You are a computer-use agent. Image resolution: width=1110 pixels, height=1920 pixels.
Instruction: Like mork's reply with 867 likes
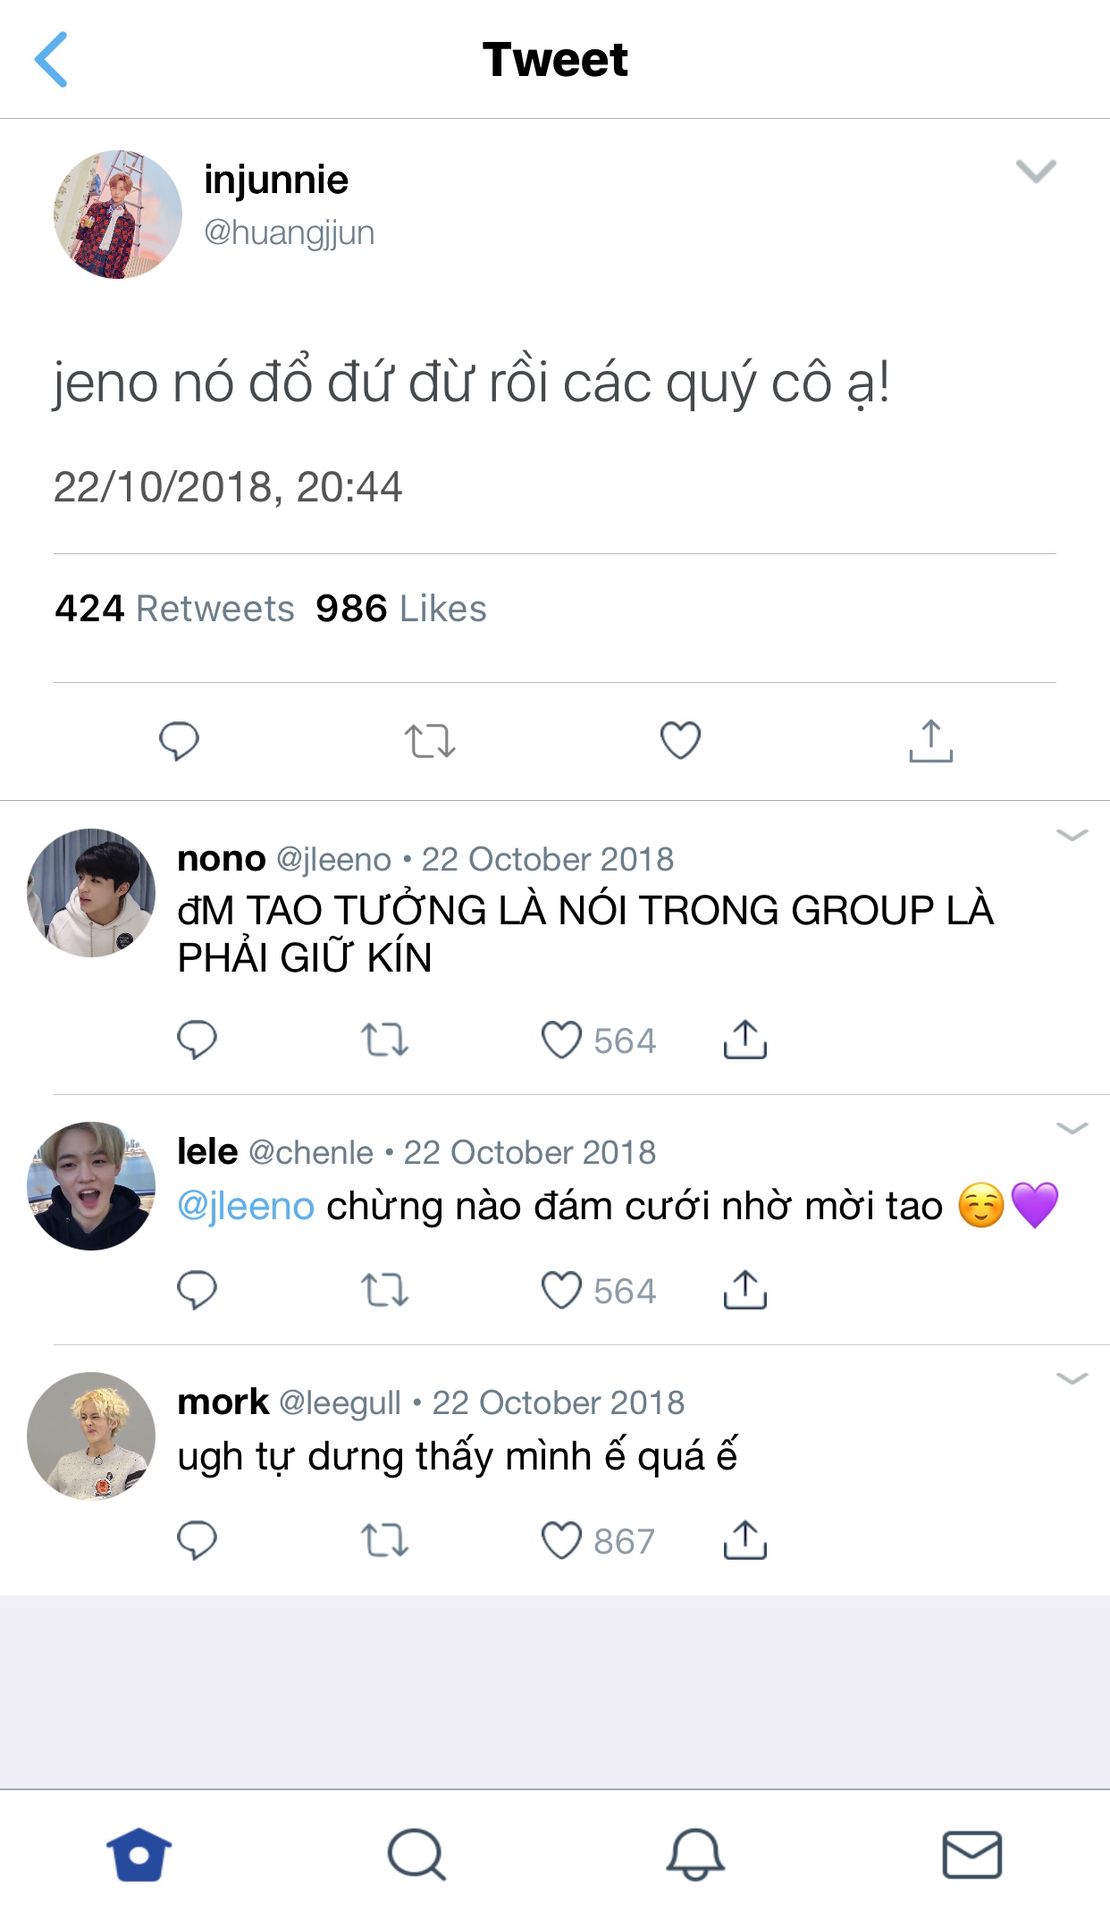point(561,1540)
